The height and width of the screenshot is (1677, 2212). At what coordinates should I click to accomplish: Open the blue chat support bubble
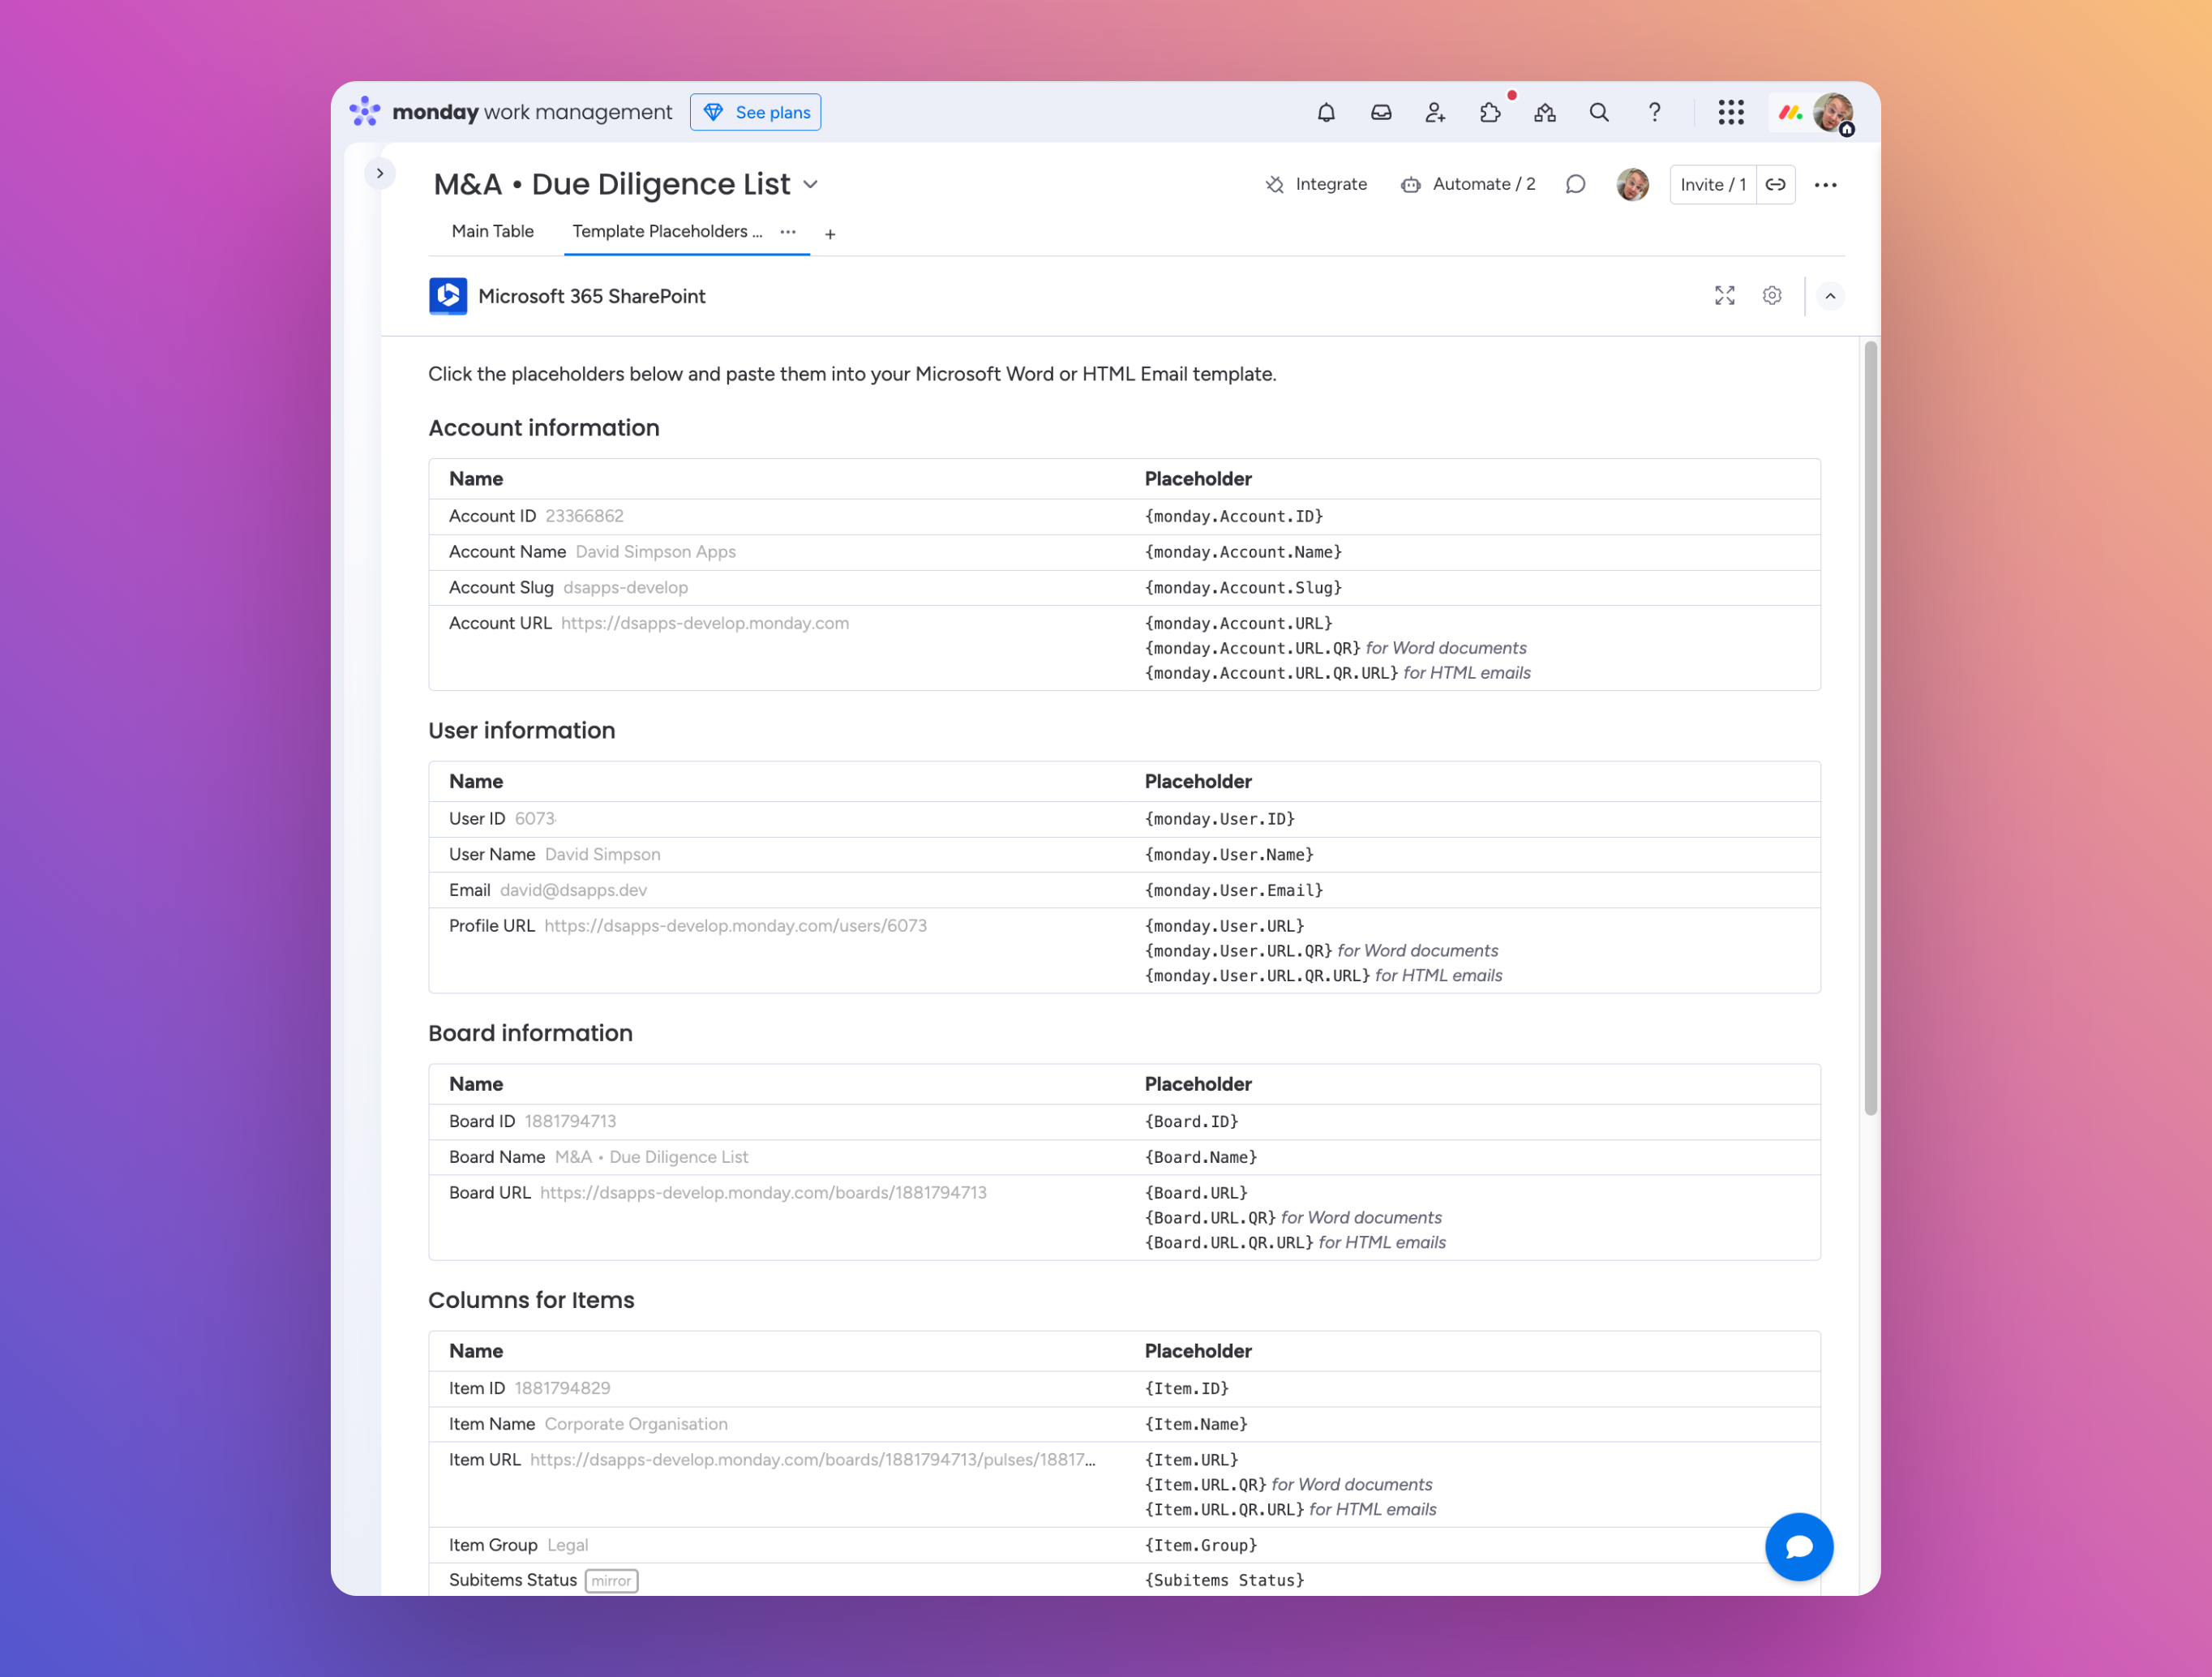[x=1798, y=1546]
